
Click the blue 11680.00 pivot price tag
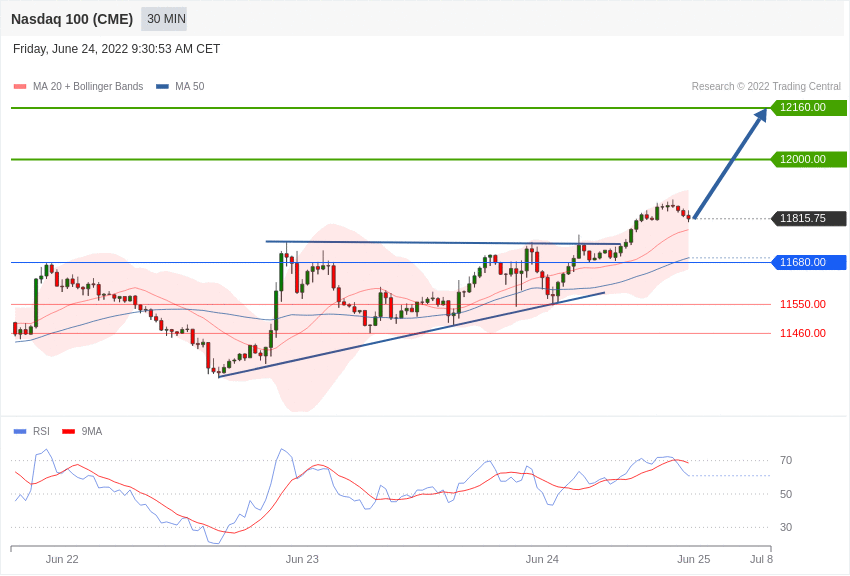point(808,263)
